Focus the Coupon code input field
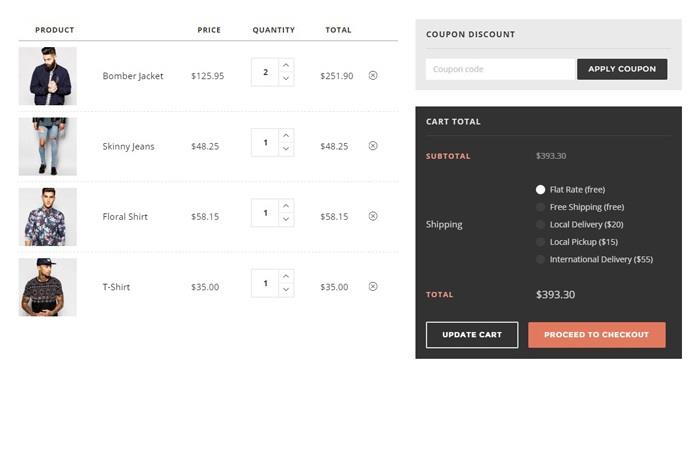 pos(500,69)
